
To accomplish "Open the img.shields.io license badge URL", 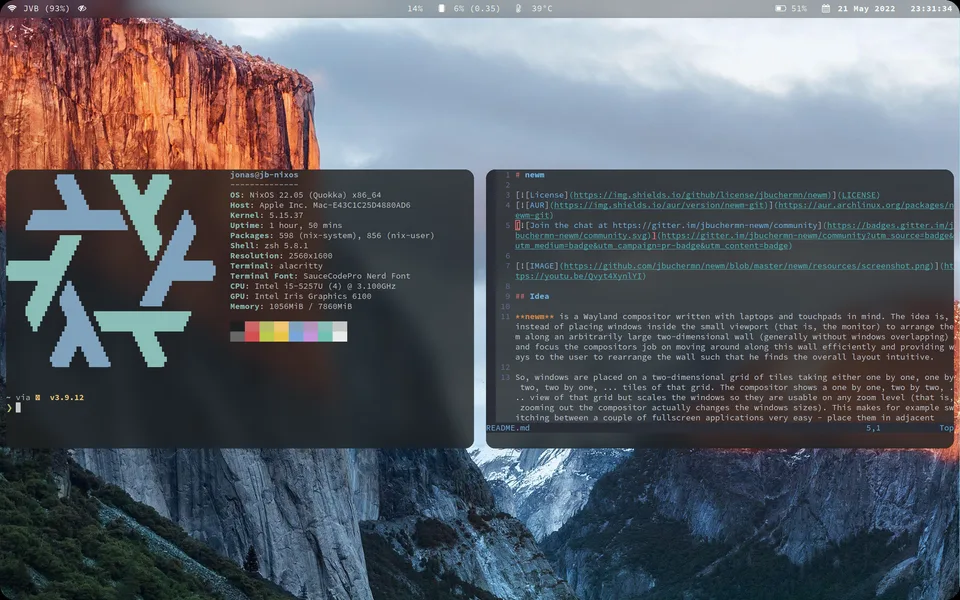I will (702, 195).
